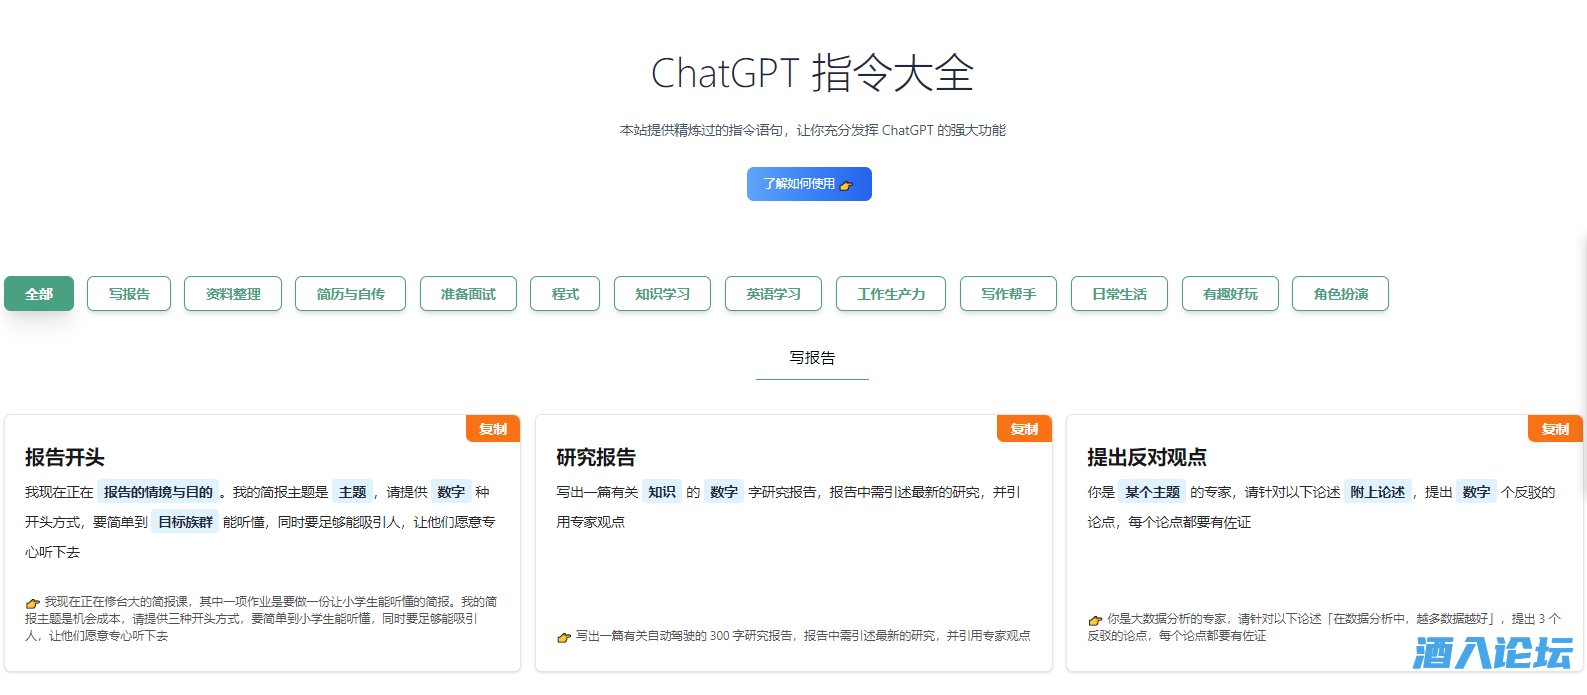
Task: Click the ChatGPT 指令大全 page heading
Action: click(812, 73)
